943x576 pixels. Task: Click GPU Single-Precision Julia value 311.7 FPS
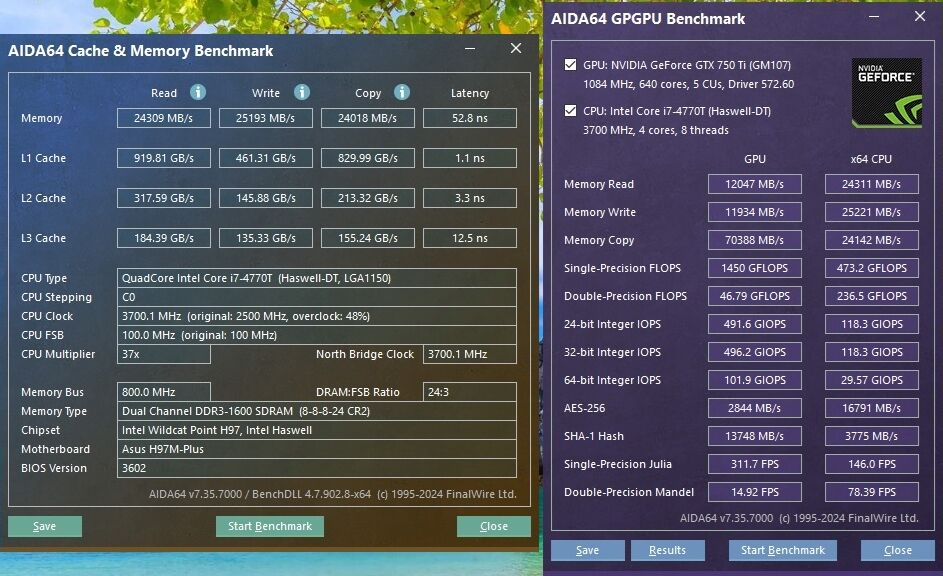(x=755, y=464)
